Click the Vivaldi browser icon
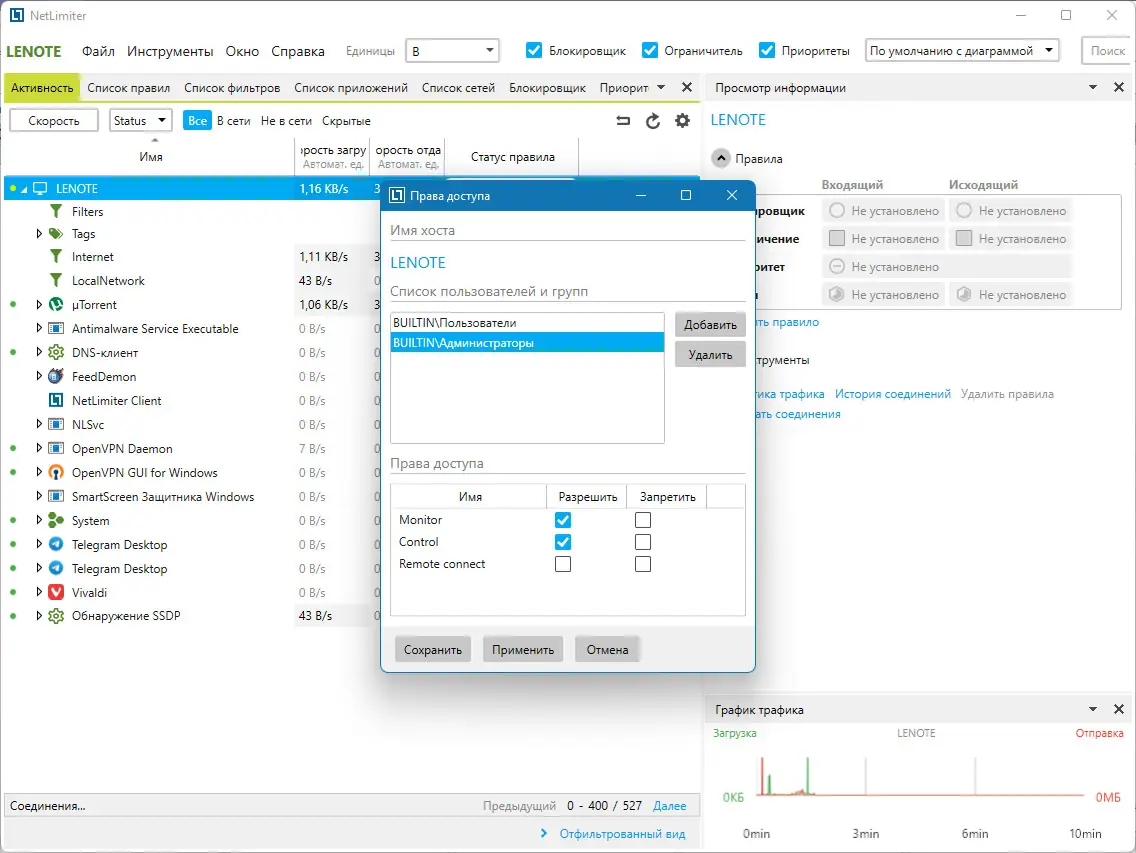Screen dimensions: 1136x853 56,592
